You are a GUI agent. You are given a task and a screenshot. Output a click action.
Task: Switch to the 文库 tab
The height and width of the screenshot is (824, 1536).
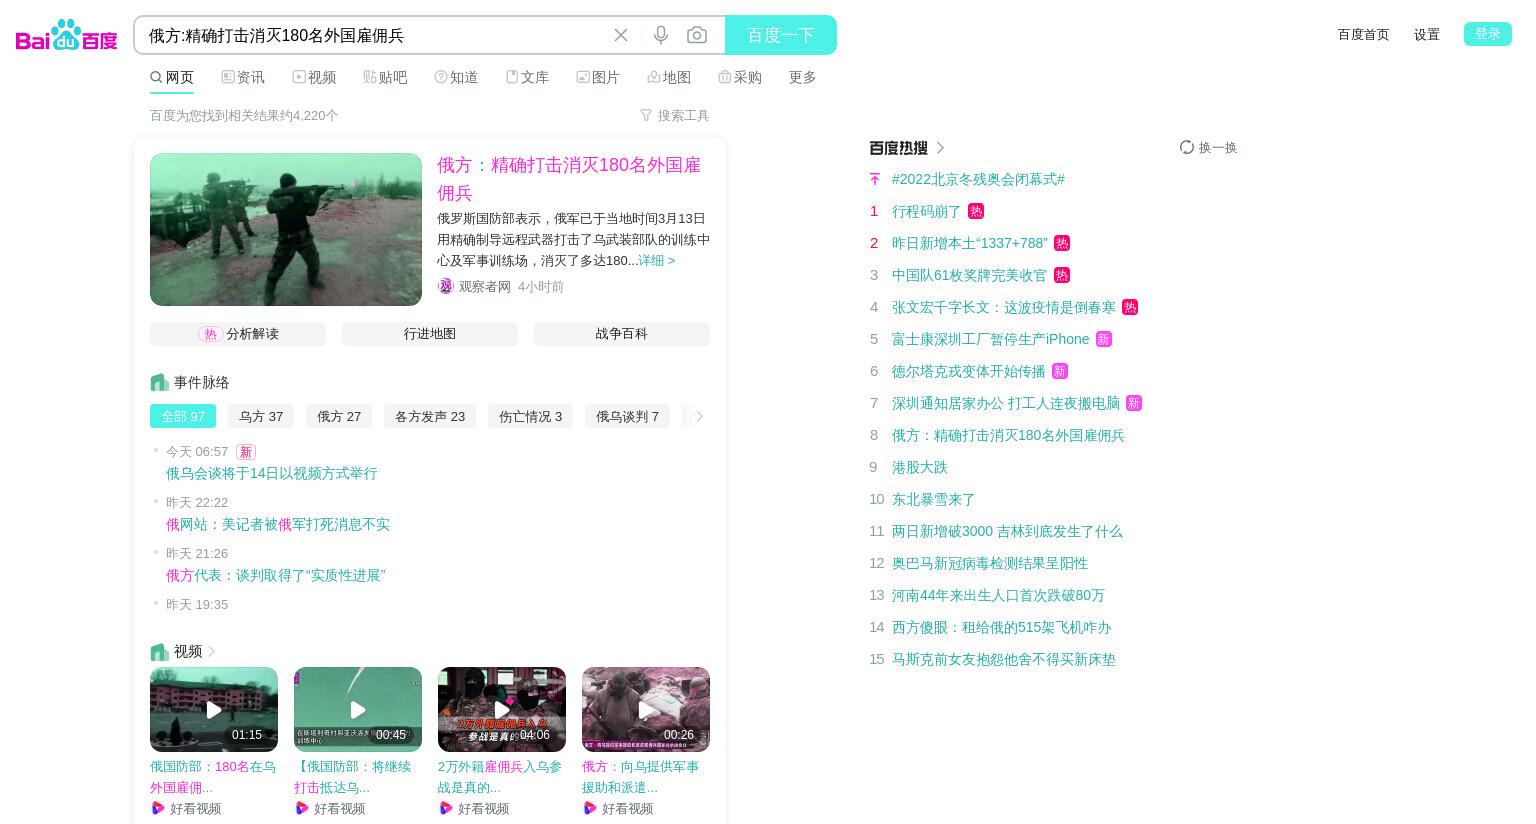pyautogui.click(x=527, y=77)
